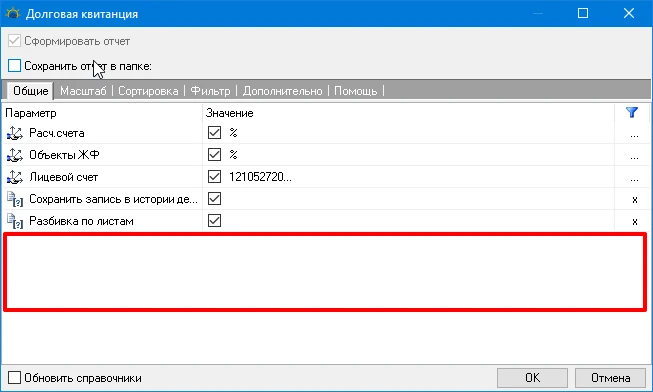Image resolution: width=653 pixels, height=392 pixels.
Task: Toggle Сохранить запись в истории checkbox
Action: 214,199
